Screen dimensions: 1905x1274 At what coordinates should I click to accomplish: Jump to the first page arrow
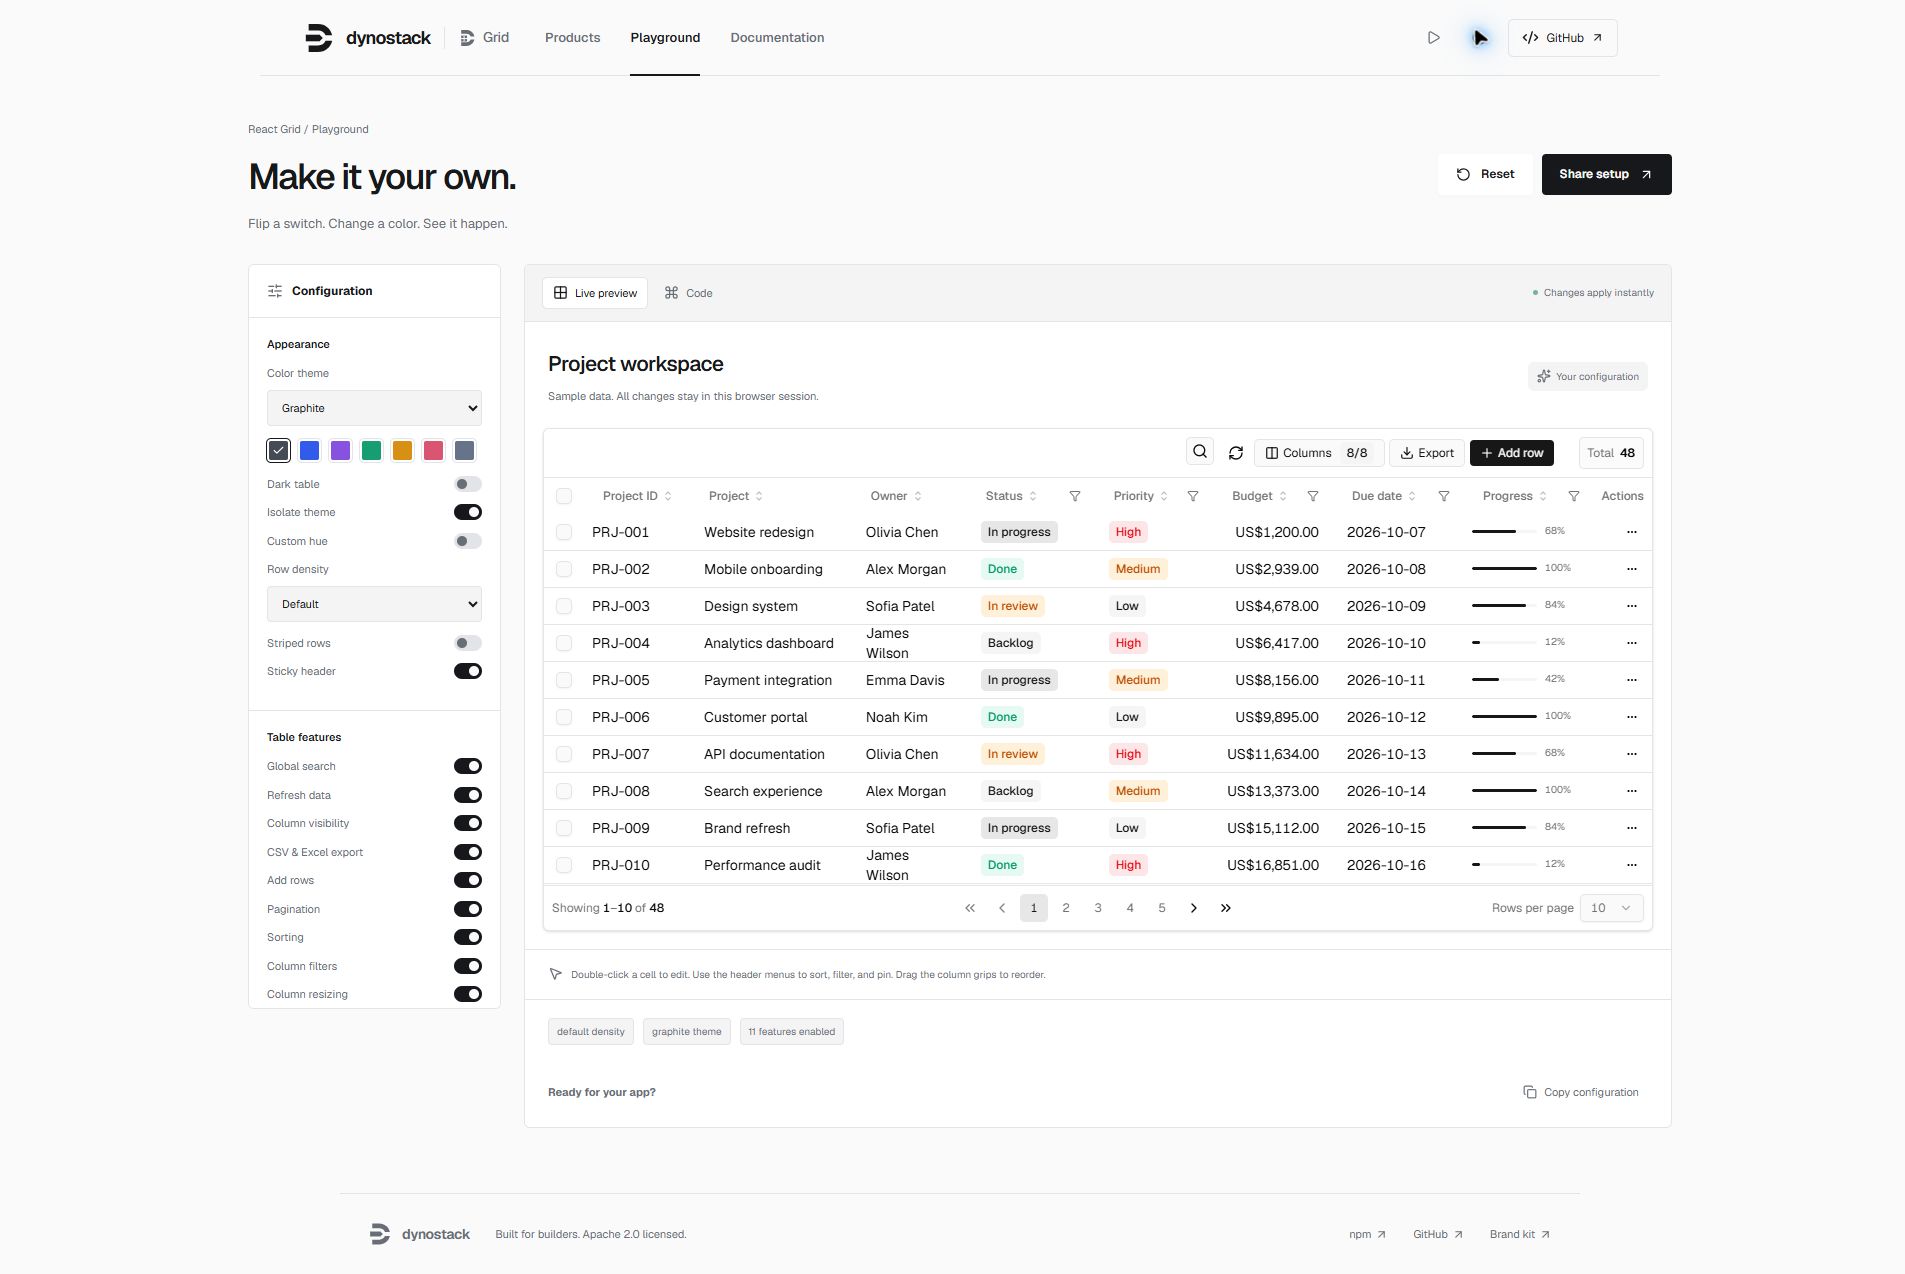coord(970,908)
